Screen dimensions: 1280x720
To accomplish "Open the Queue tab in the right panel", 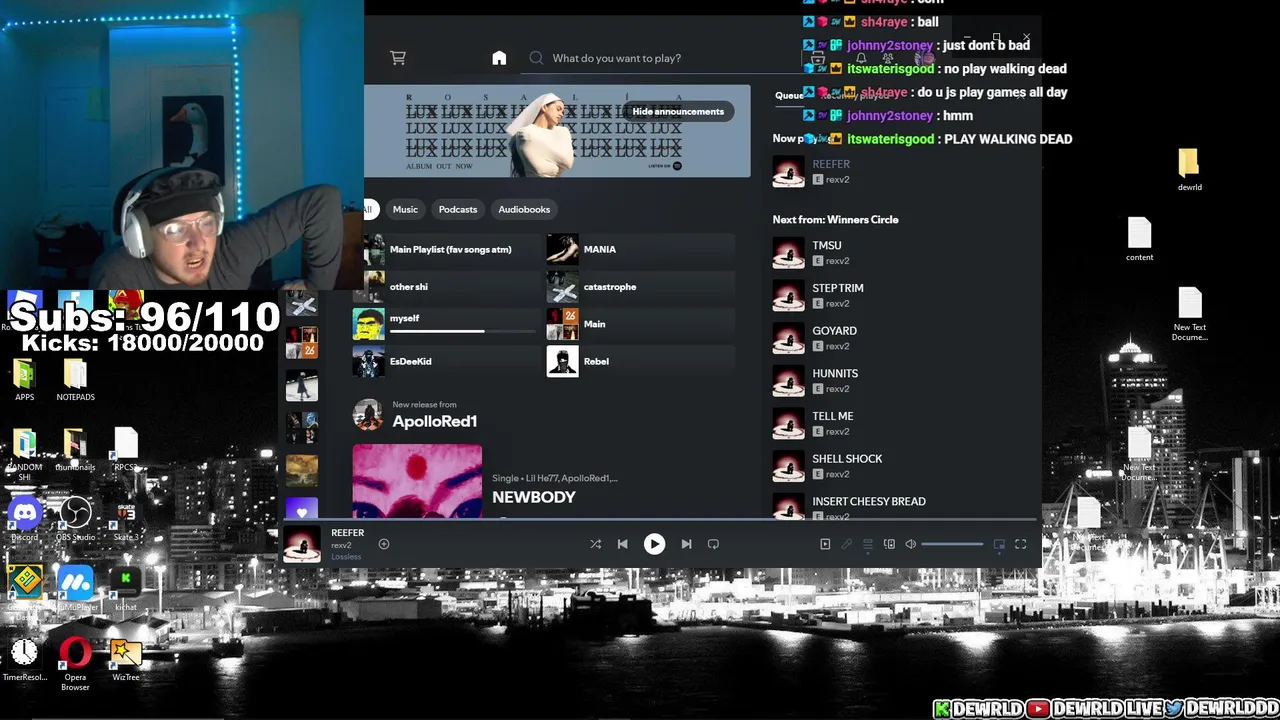I will [x=789, y=95].
